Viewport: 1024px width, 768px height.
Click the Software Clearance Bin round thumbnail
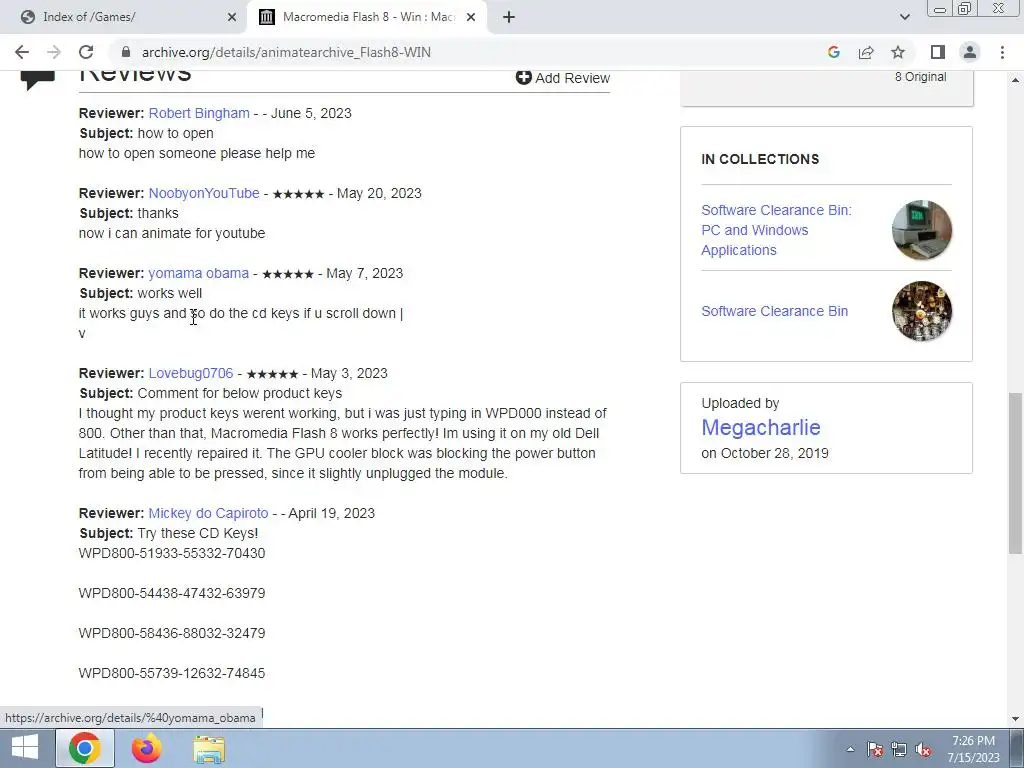(x=921, y=311)
